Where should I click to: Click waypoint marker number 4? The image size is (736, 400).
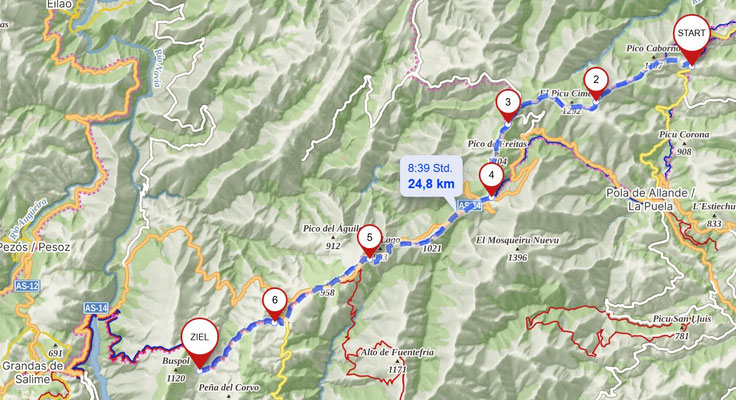(491, 180)
